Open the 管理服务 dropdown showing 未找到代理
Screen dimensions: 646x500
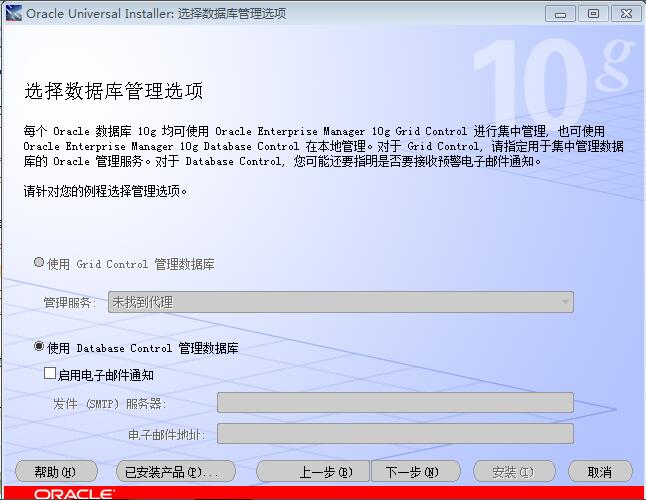(x=341, y=302)
